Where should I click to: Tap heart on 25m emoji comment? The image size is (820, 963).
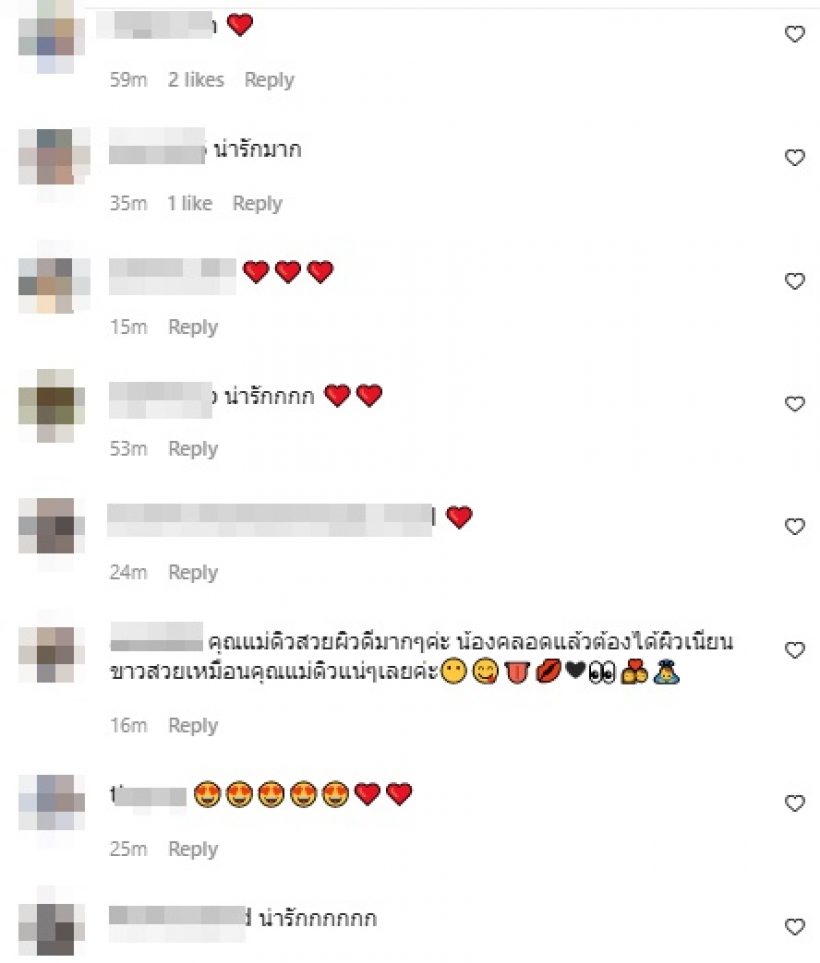click(x=795, y=803)
